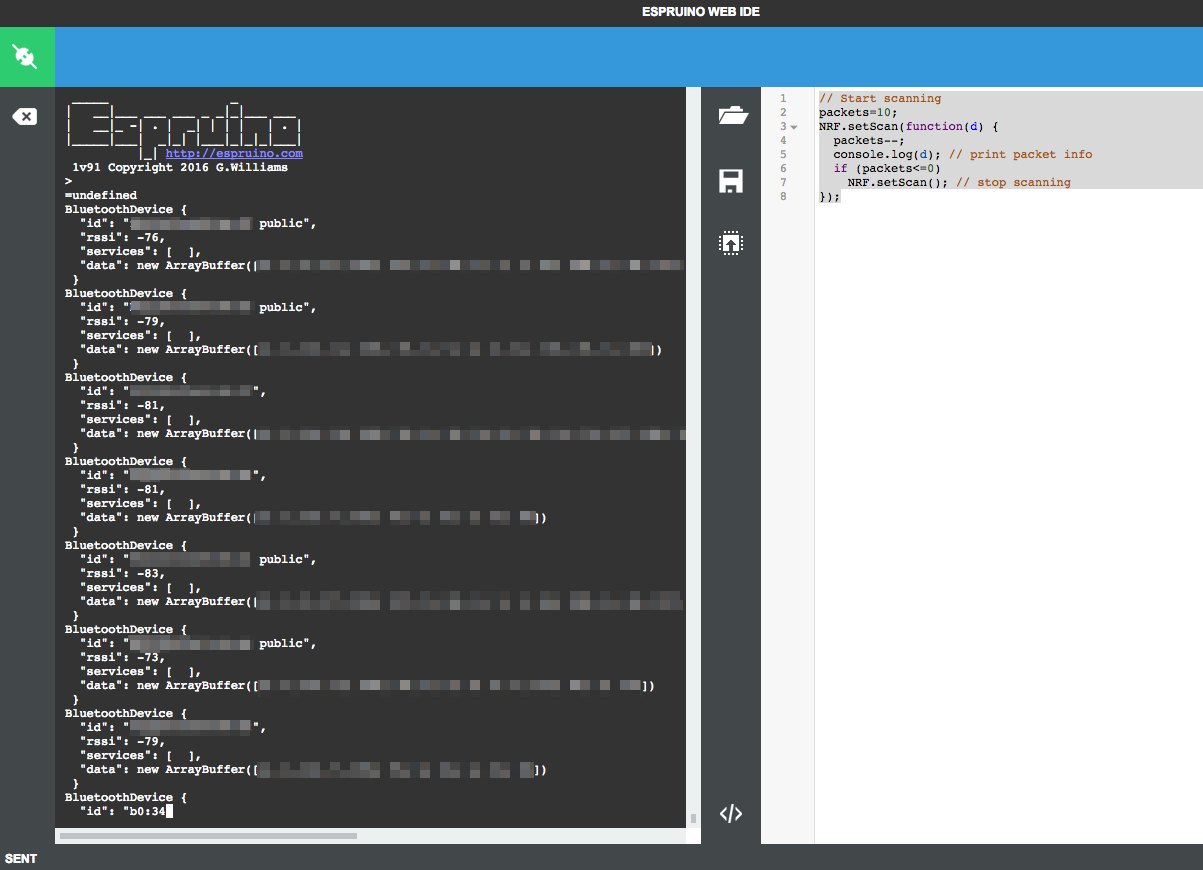The width and height of the screenshot is (1203, 870).
Task: Click the '"rssi": -76' terminal line
Action: pos(122,237)
